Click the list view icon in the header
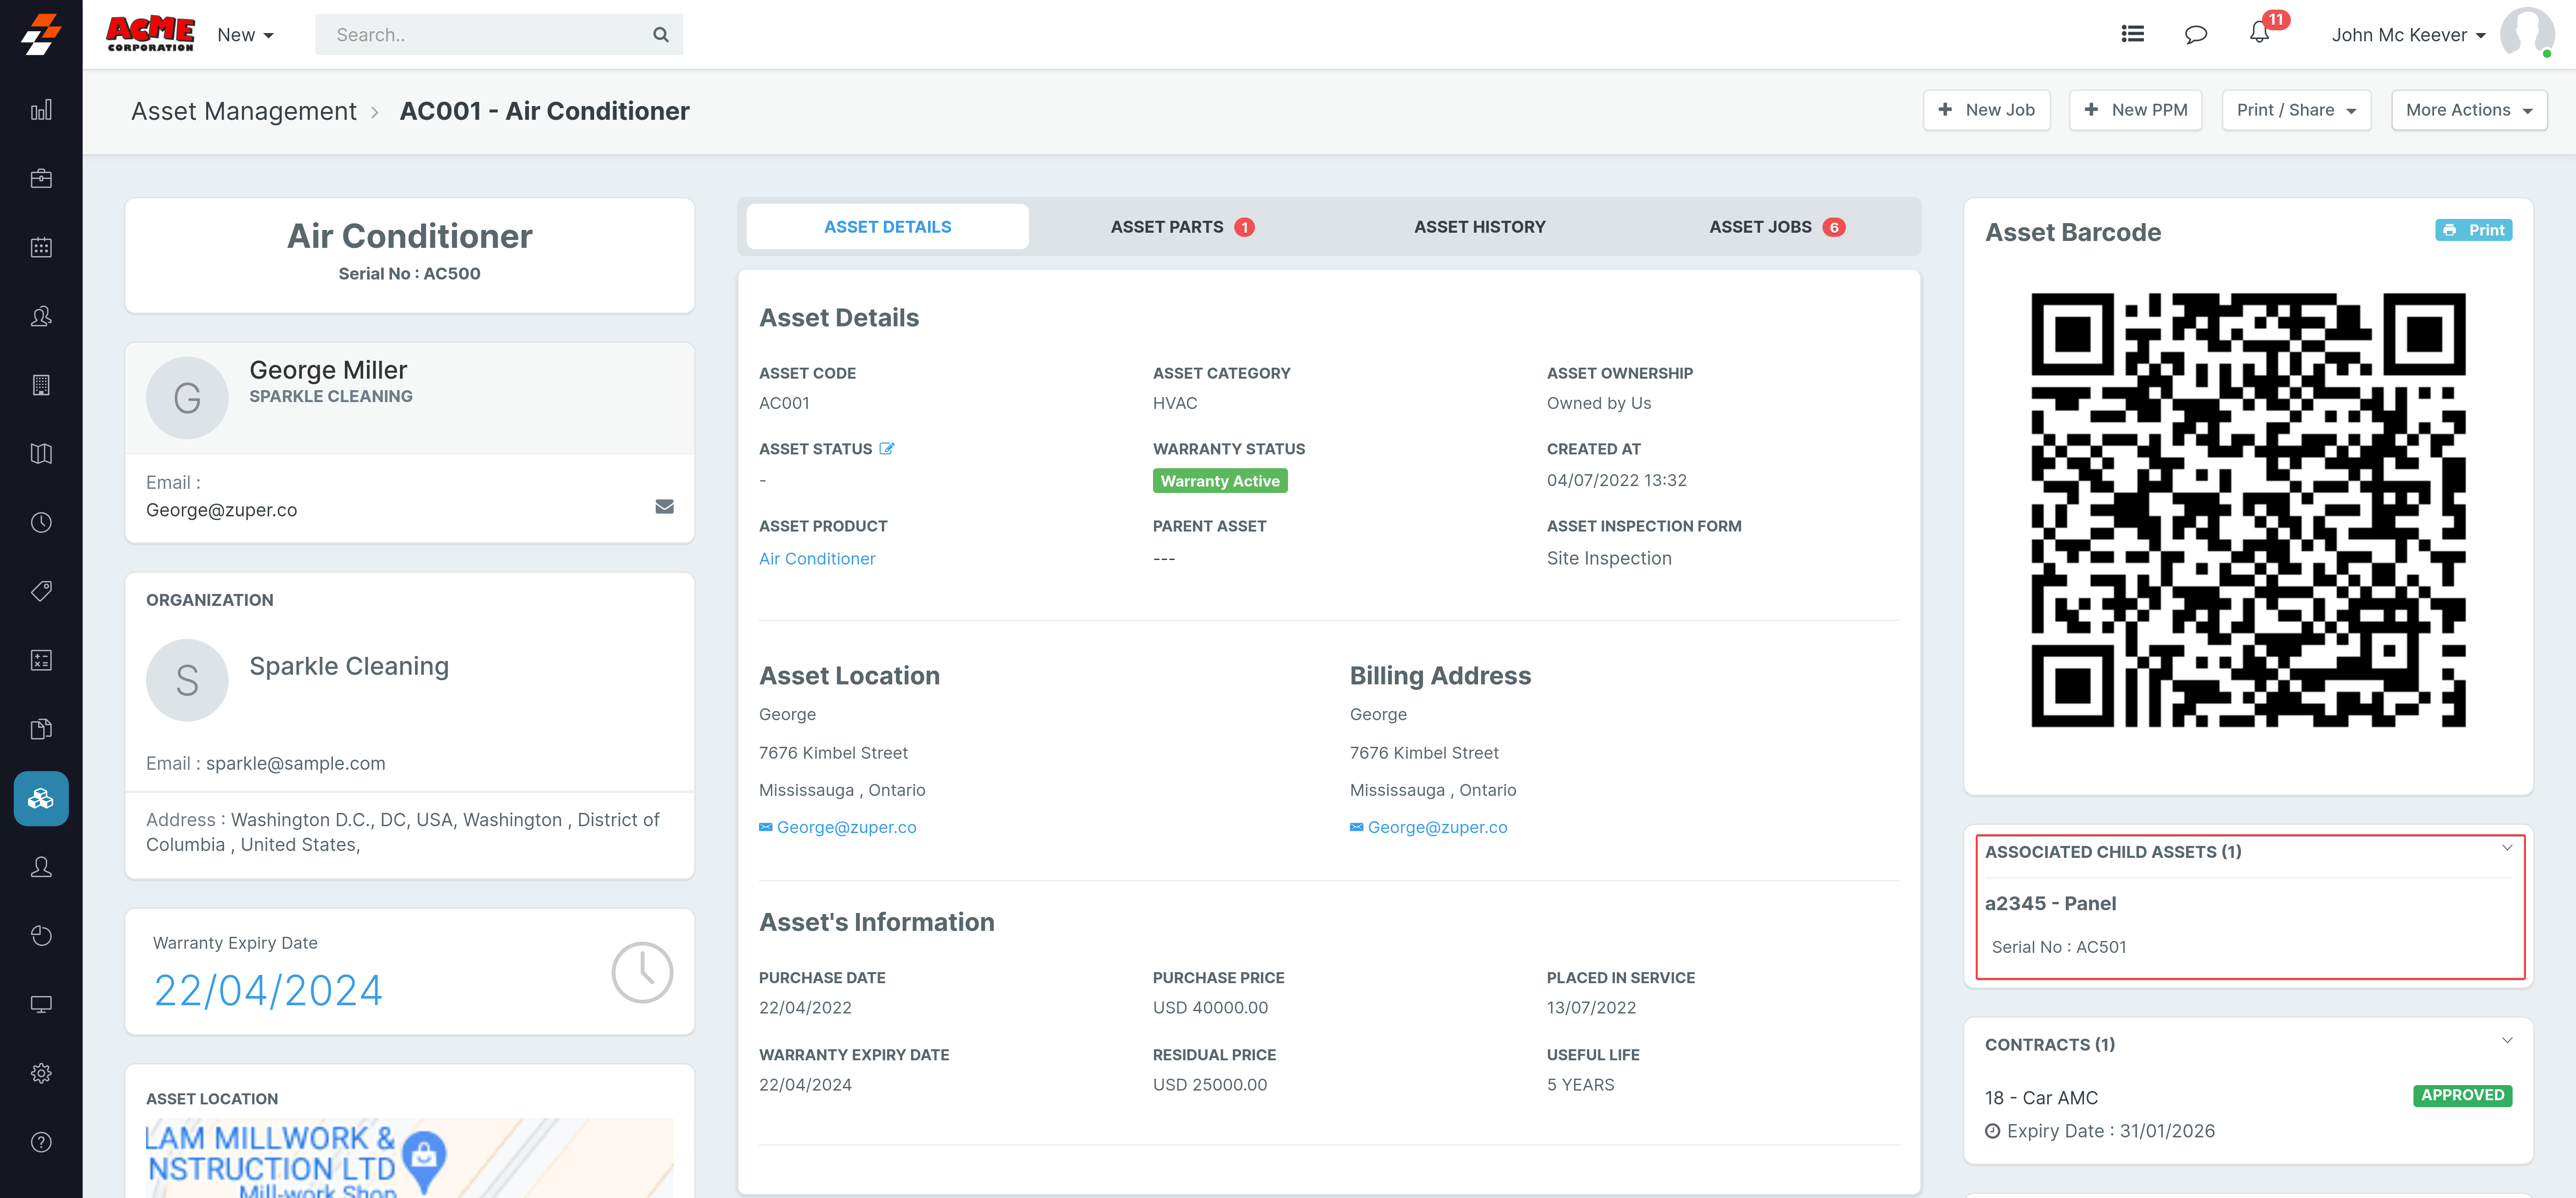The height and width of the screenshot is (1198, 2576). pos(2132,34)
